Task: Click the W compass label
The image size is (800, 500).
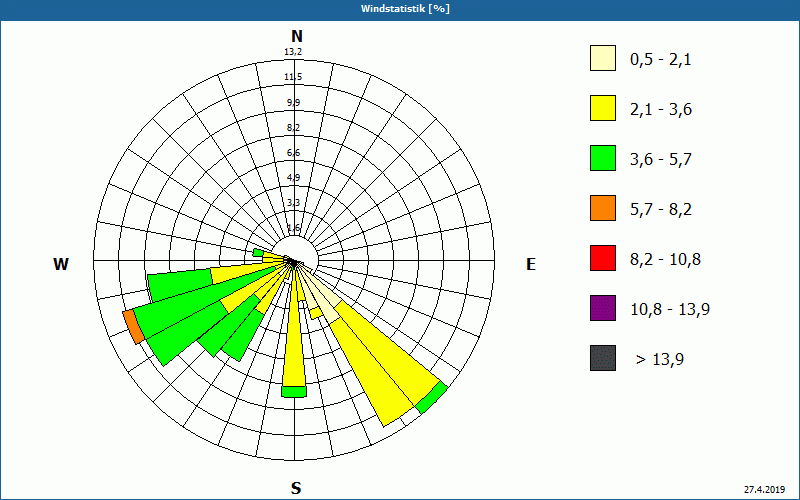Action: pyautogui.click(x=61, y=264)
